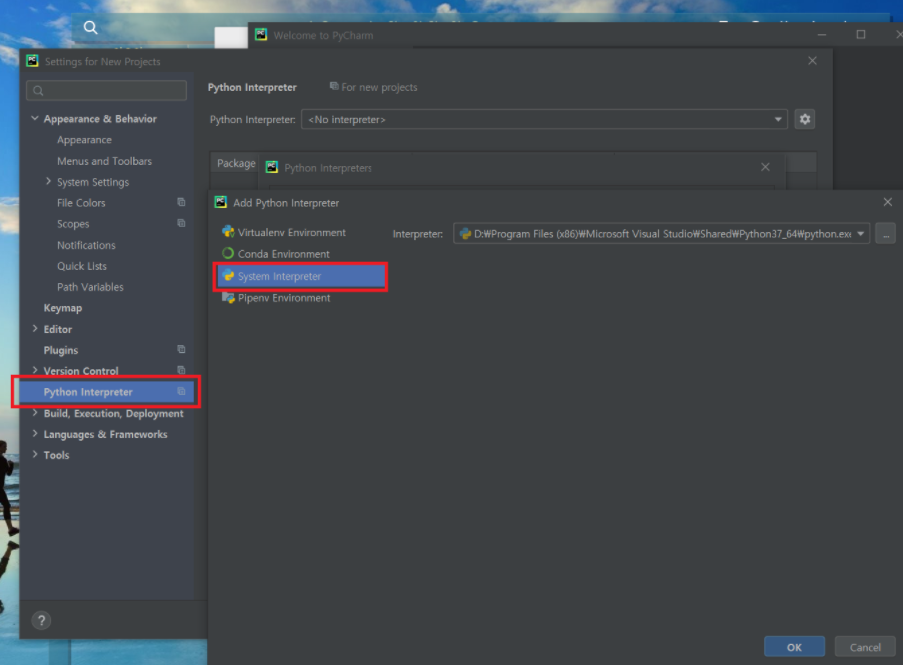Image resolution: width=903 pixels, height=665 pixels.
Task: Click the search icon in settings search field
Action: (x=39, y=90)
